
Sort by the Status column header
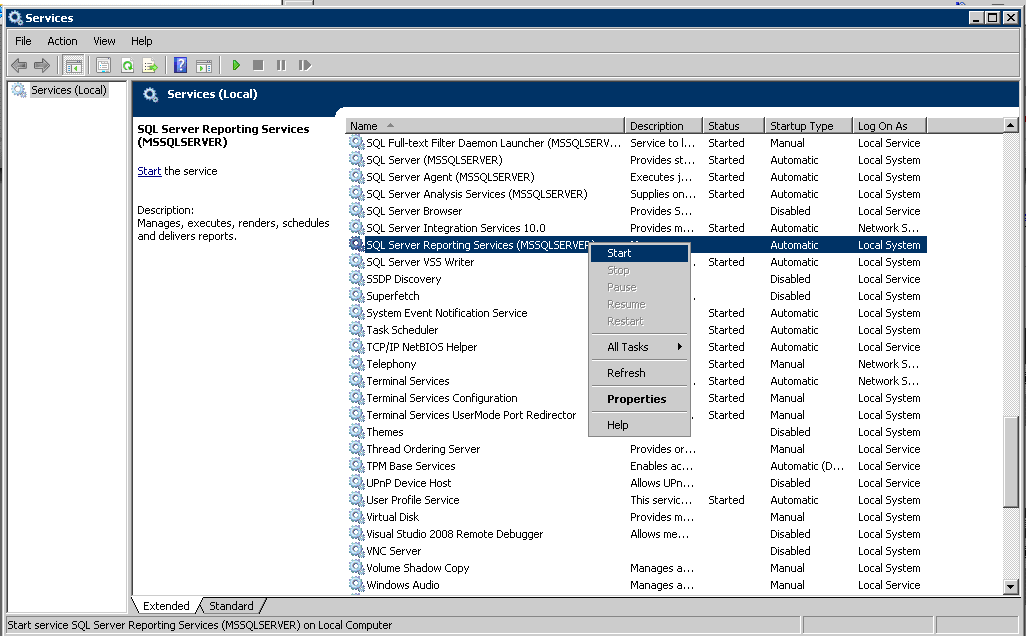pyautogui.click(x=734, y=126)
